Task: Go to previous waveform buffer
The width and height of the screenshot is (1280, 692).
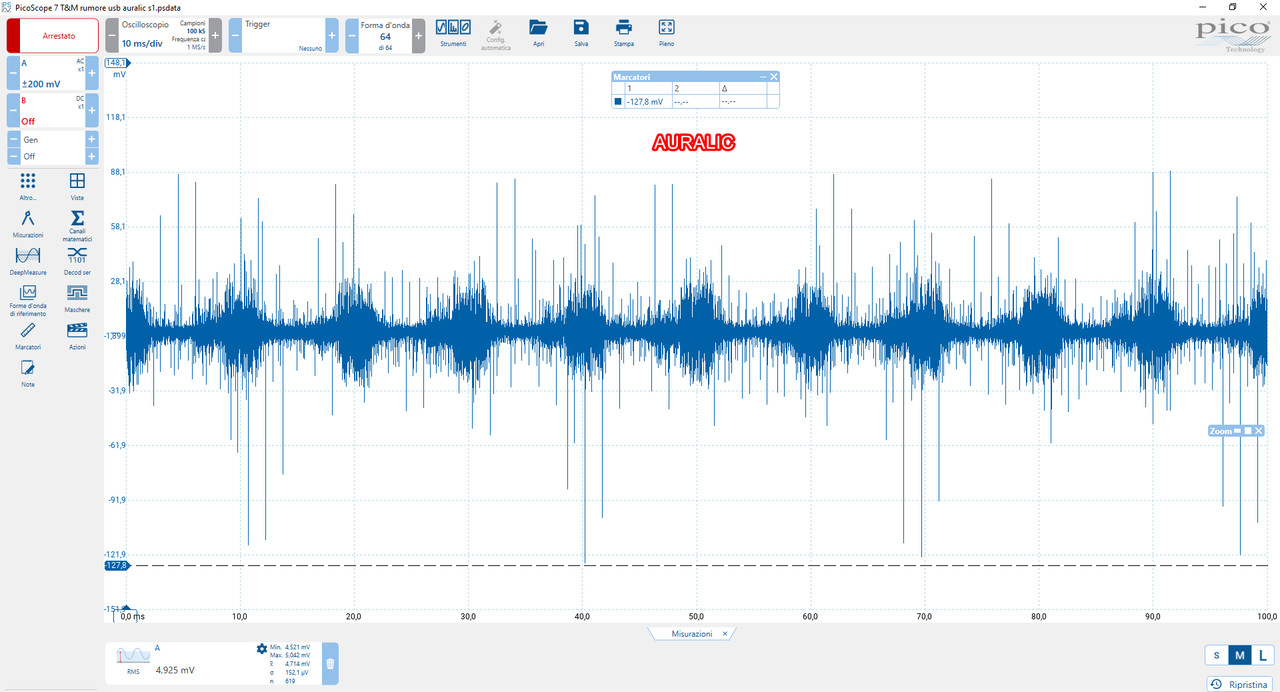Action: pos(352,35)
